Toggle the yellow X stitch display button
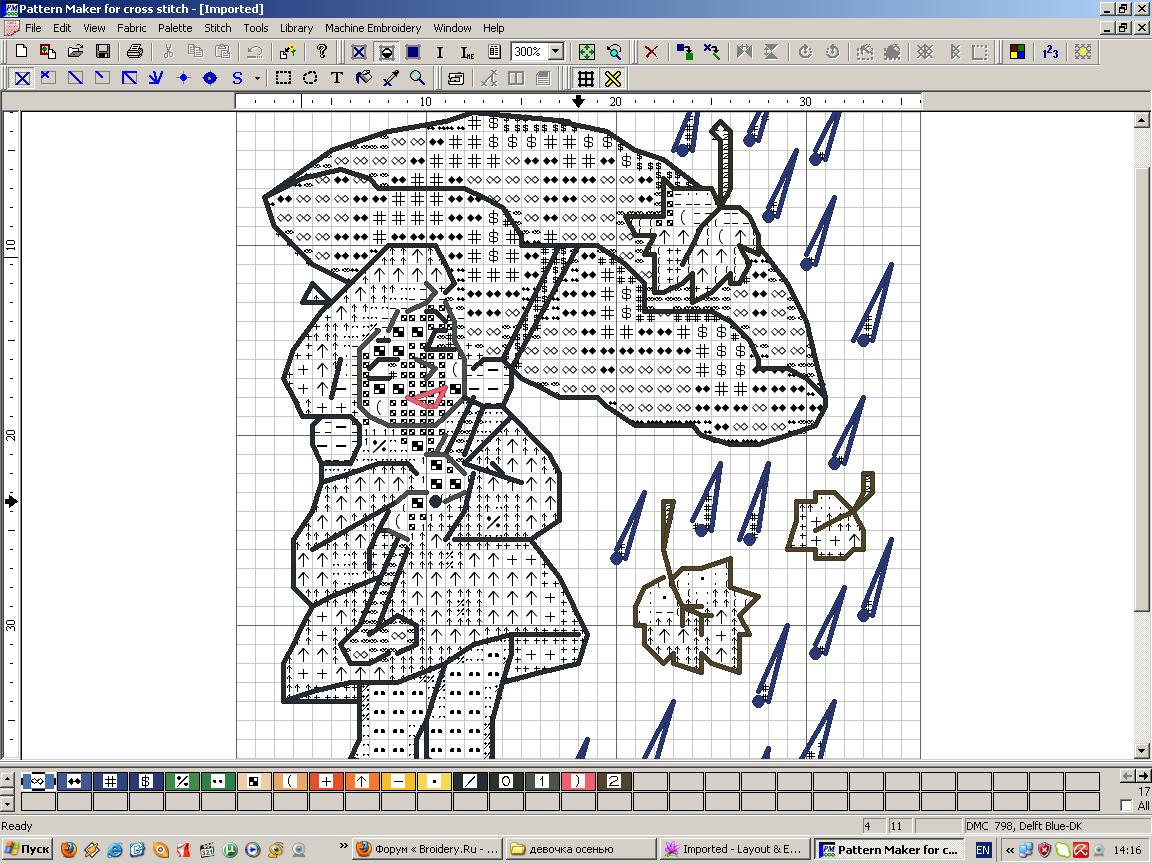Viewport: 1152px width, 864px height. pos(613,78)
